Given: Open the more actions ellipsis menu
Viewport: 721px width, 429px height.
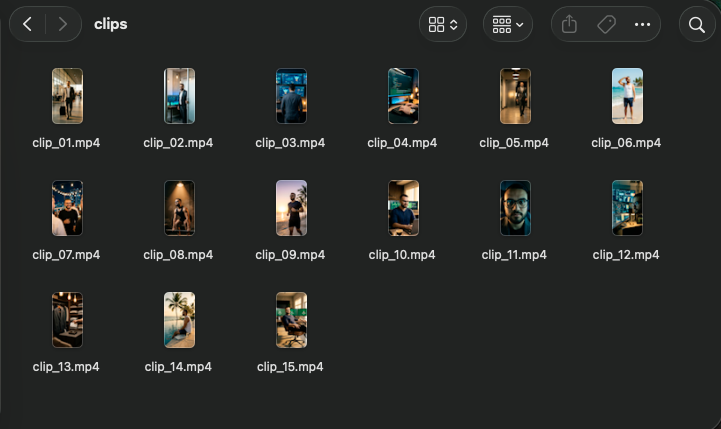Looking at the screenshot, I should (x=642, y=24).
